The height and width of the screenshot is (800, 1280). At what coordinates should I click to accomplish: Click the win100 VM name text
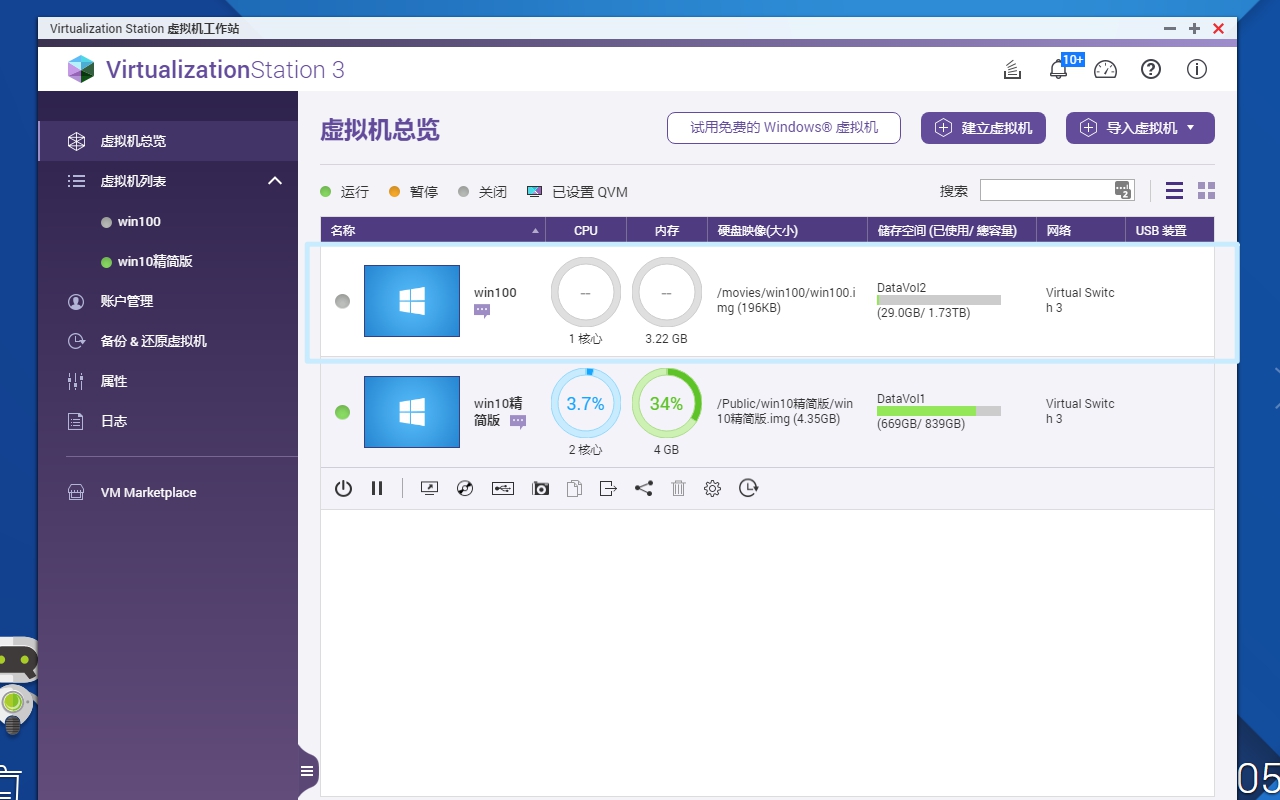(495, 293)
